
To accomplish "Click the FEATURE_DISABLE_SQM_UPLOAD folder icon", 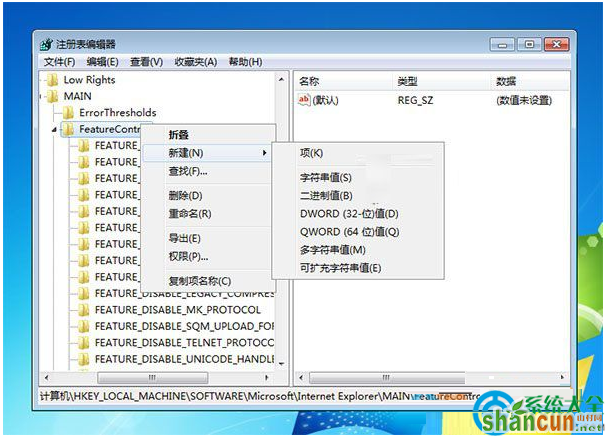I will 83,326.
